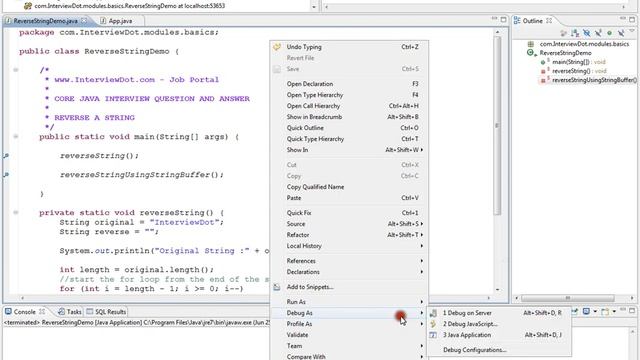Viewport: 640px width, 360px height.
Task: Choose Show in Breadcrumb menu entry
Action: click(x=349, y=117)
